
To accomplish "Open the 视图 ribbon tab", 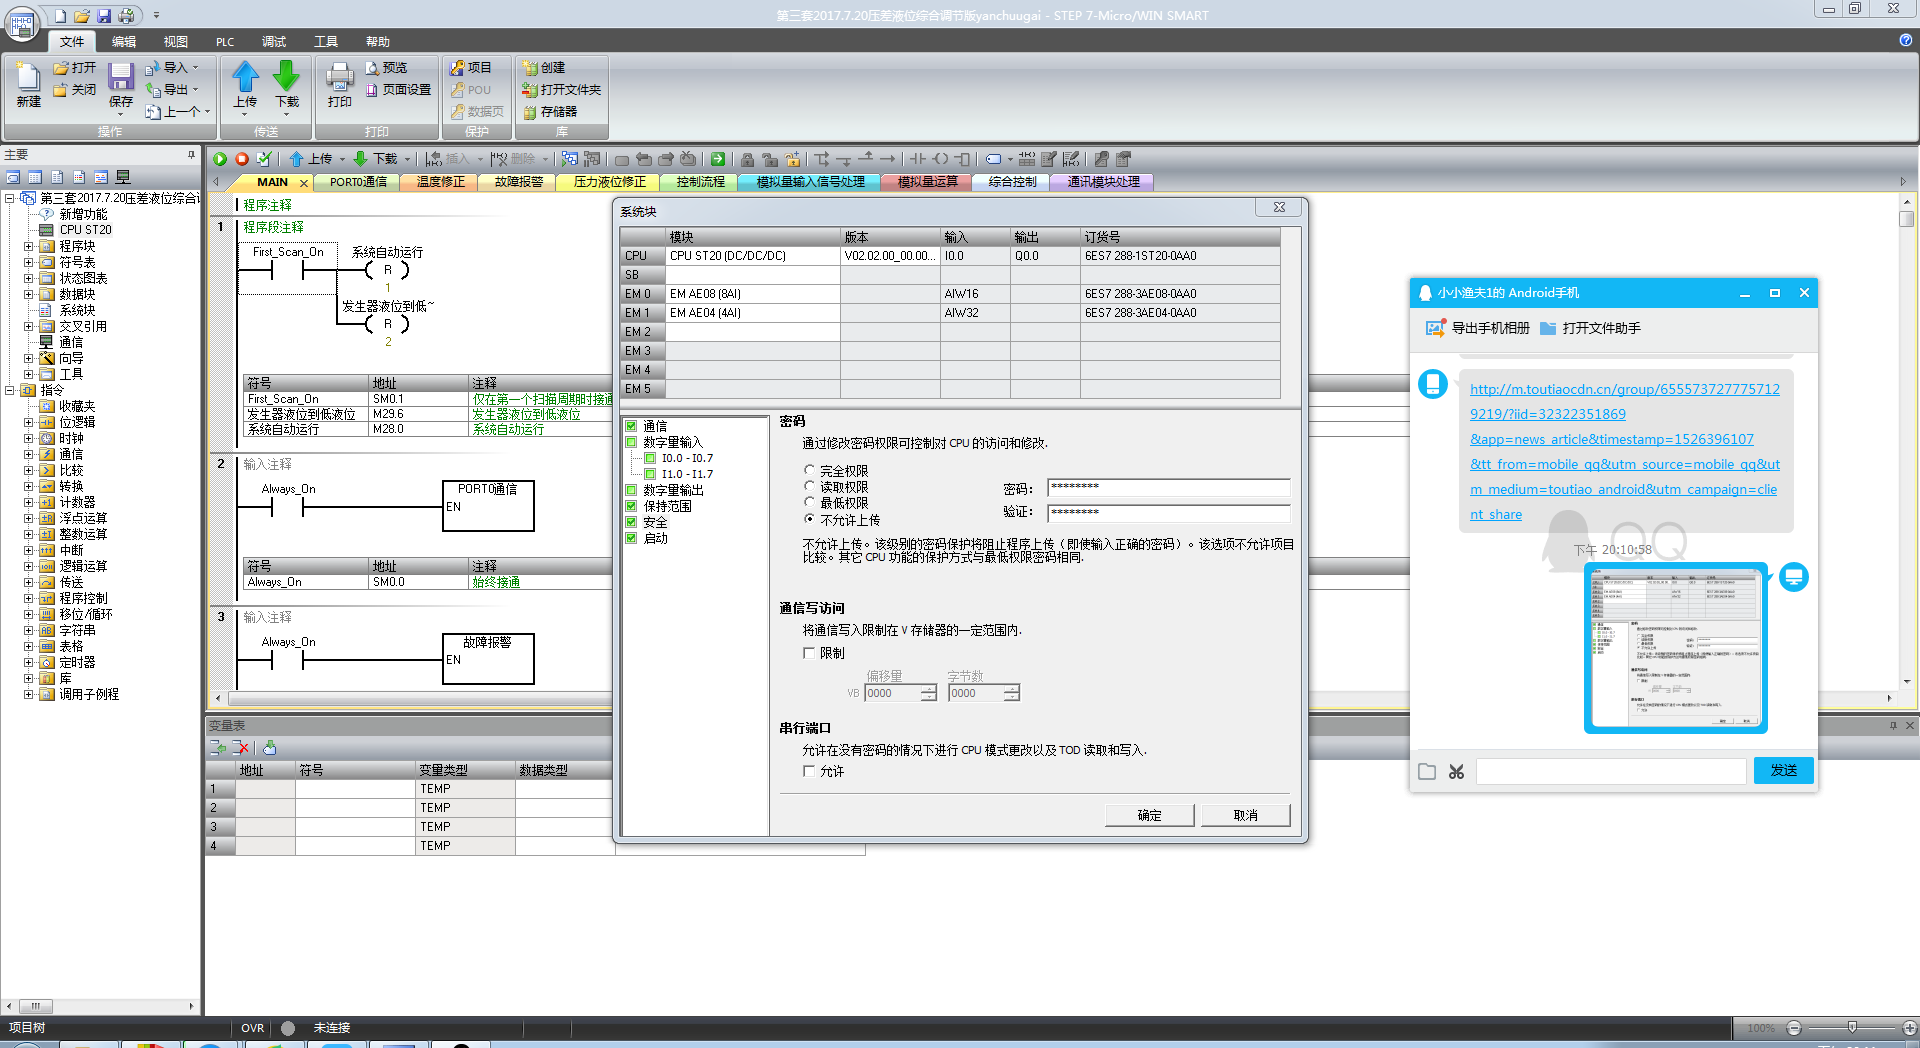I will click(175, 42).
